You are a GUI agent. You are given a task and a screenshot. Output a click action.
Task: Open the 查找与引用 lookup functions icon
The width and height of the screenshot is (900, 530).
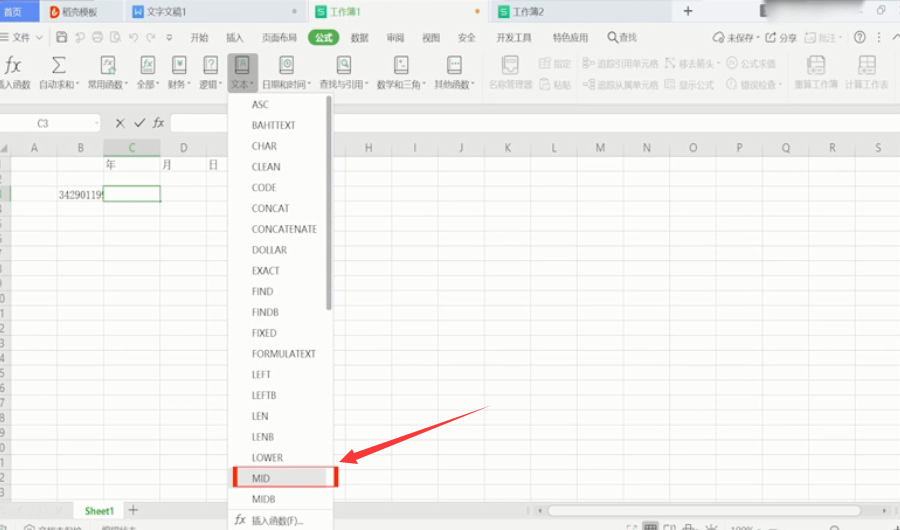[x=344, y=65]
